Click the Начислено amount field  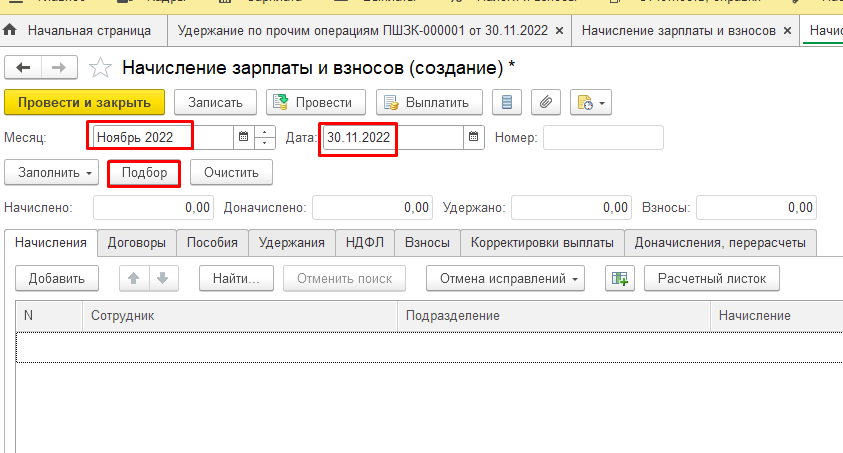153,207
